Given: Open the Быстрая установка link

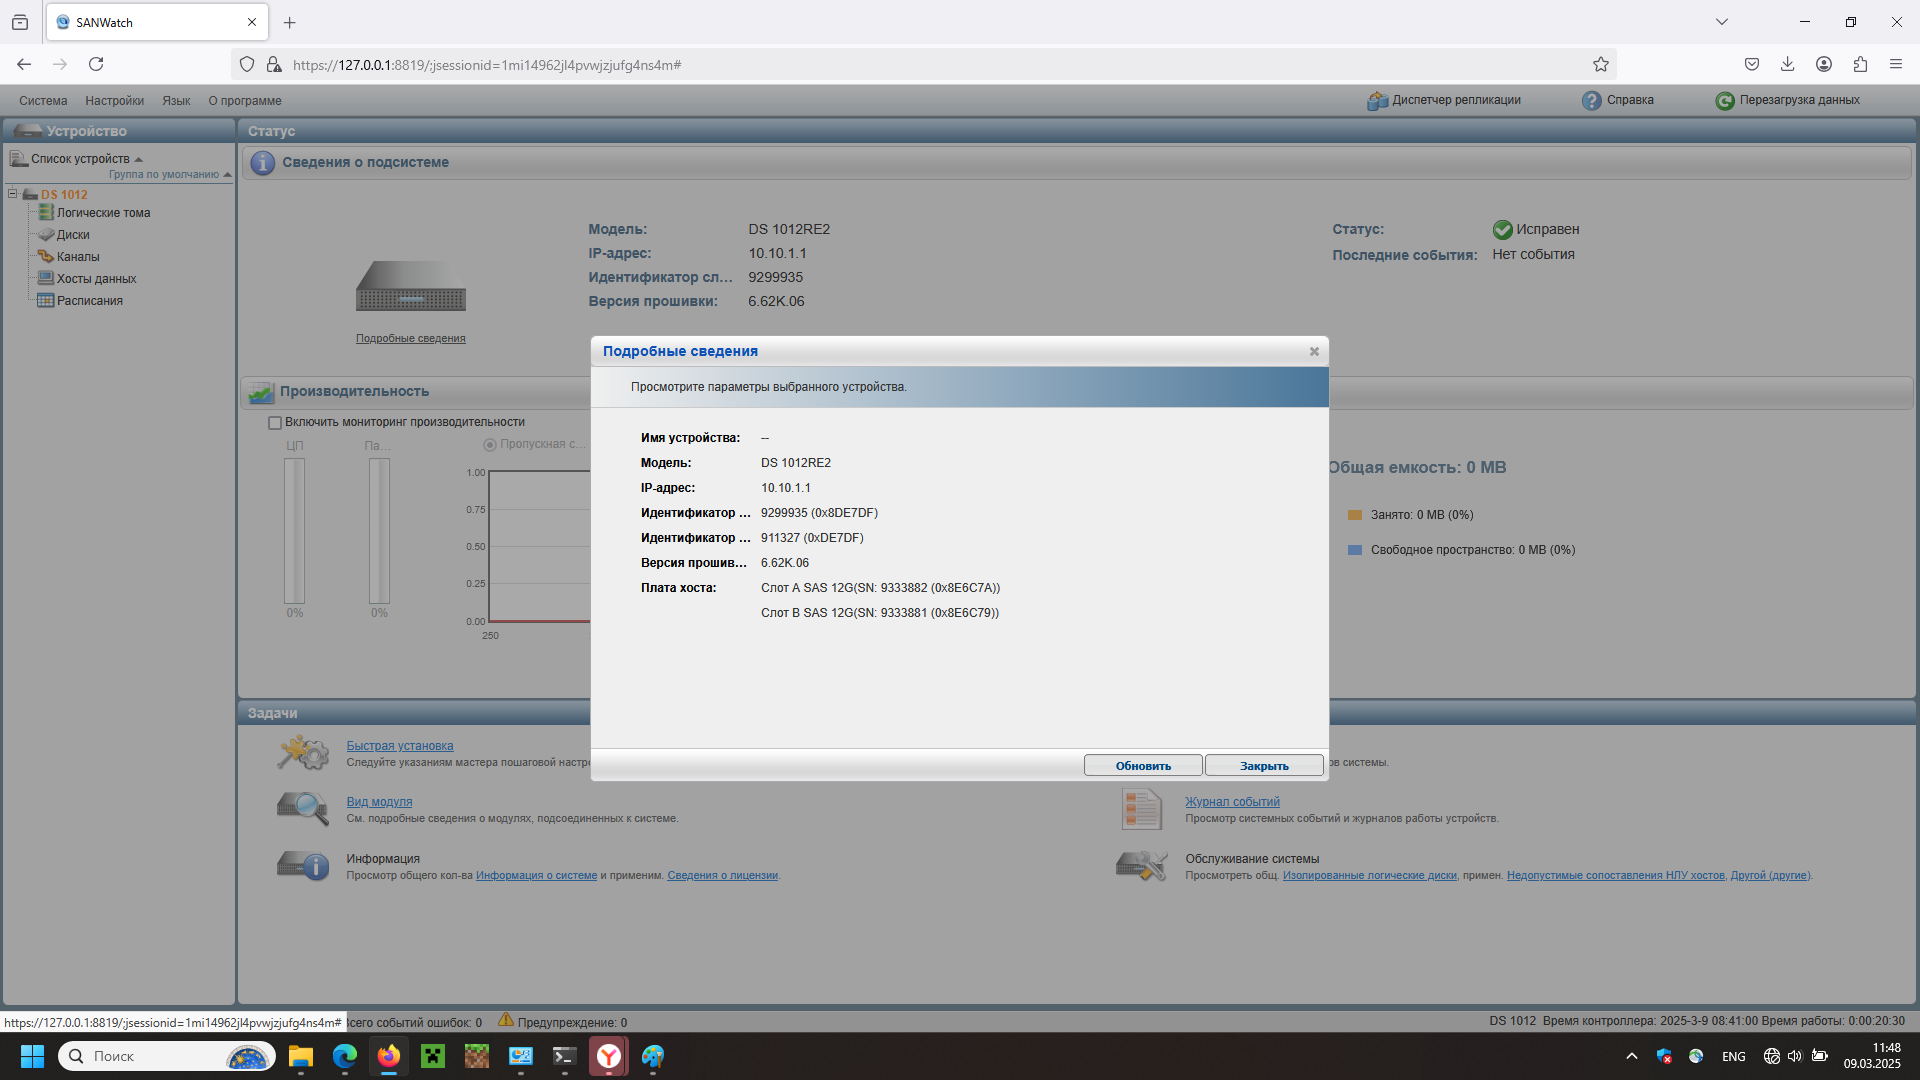Looking at the screenshot, I should pos(400,746).
